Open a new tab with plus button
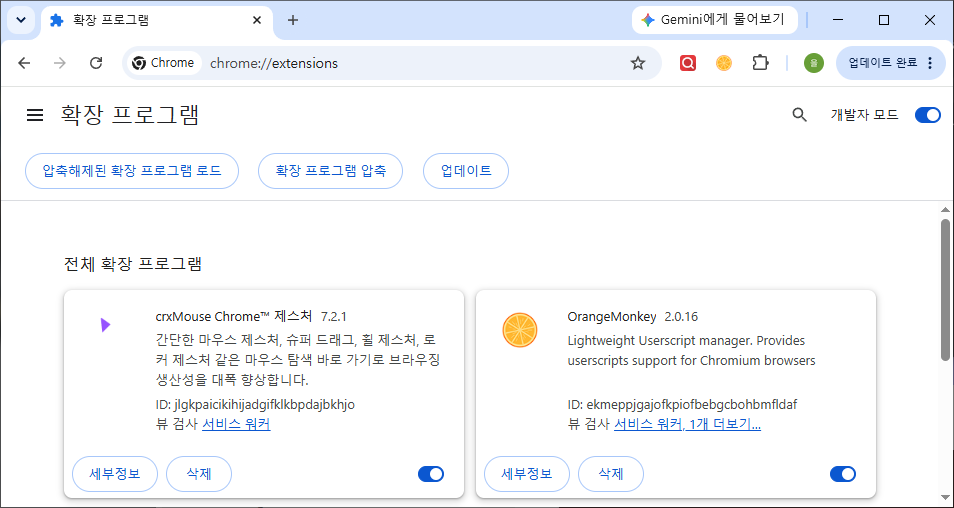 pos(293,20)
